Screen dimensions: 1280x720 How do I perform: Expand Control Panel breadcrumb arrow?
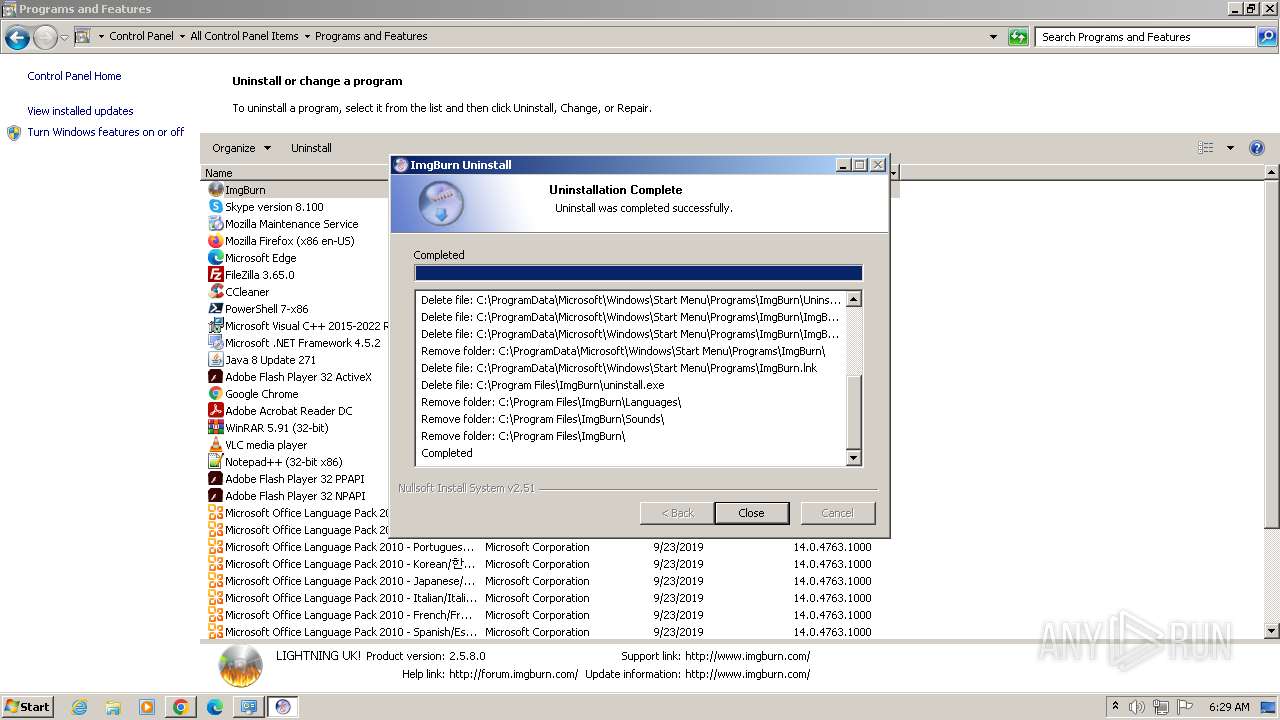[182, 36]
